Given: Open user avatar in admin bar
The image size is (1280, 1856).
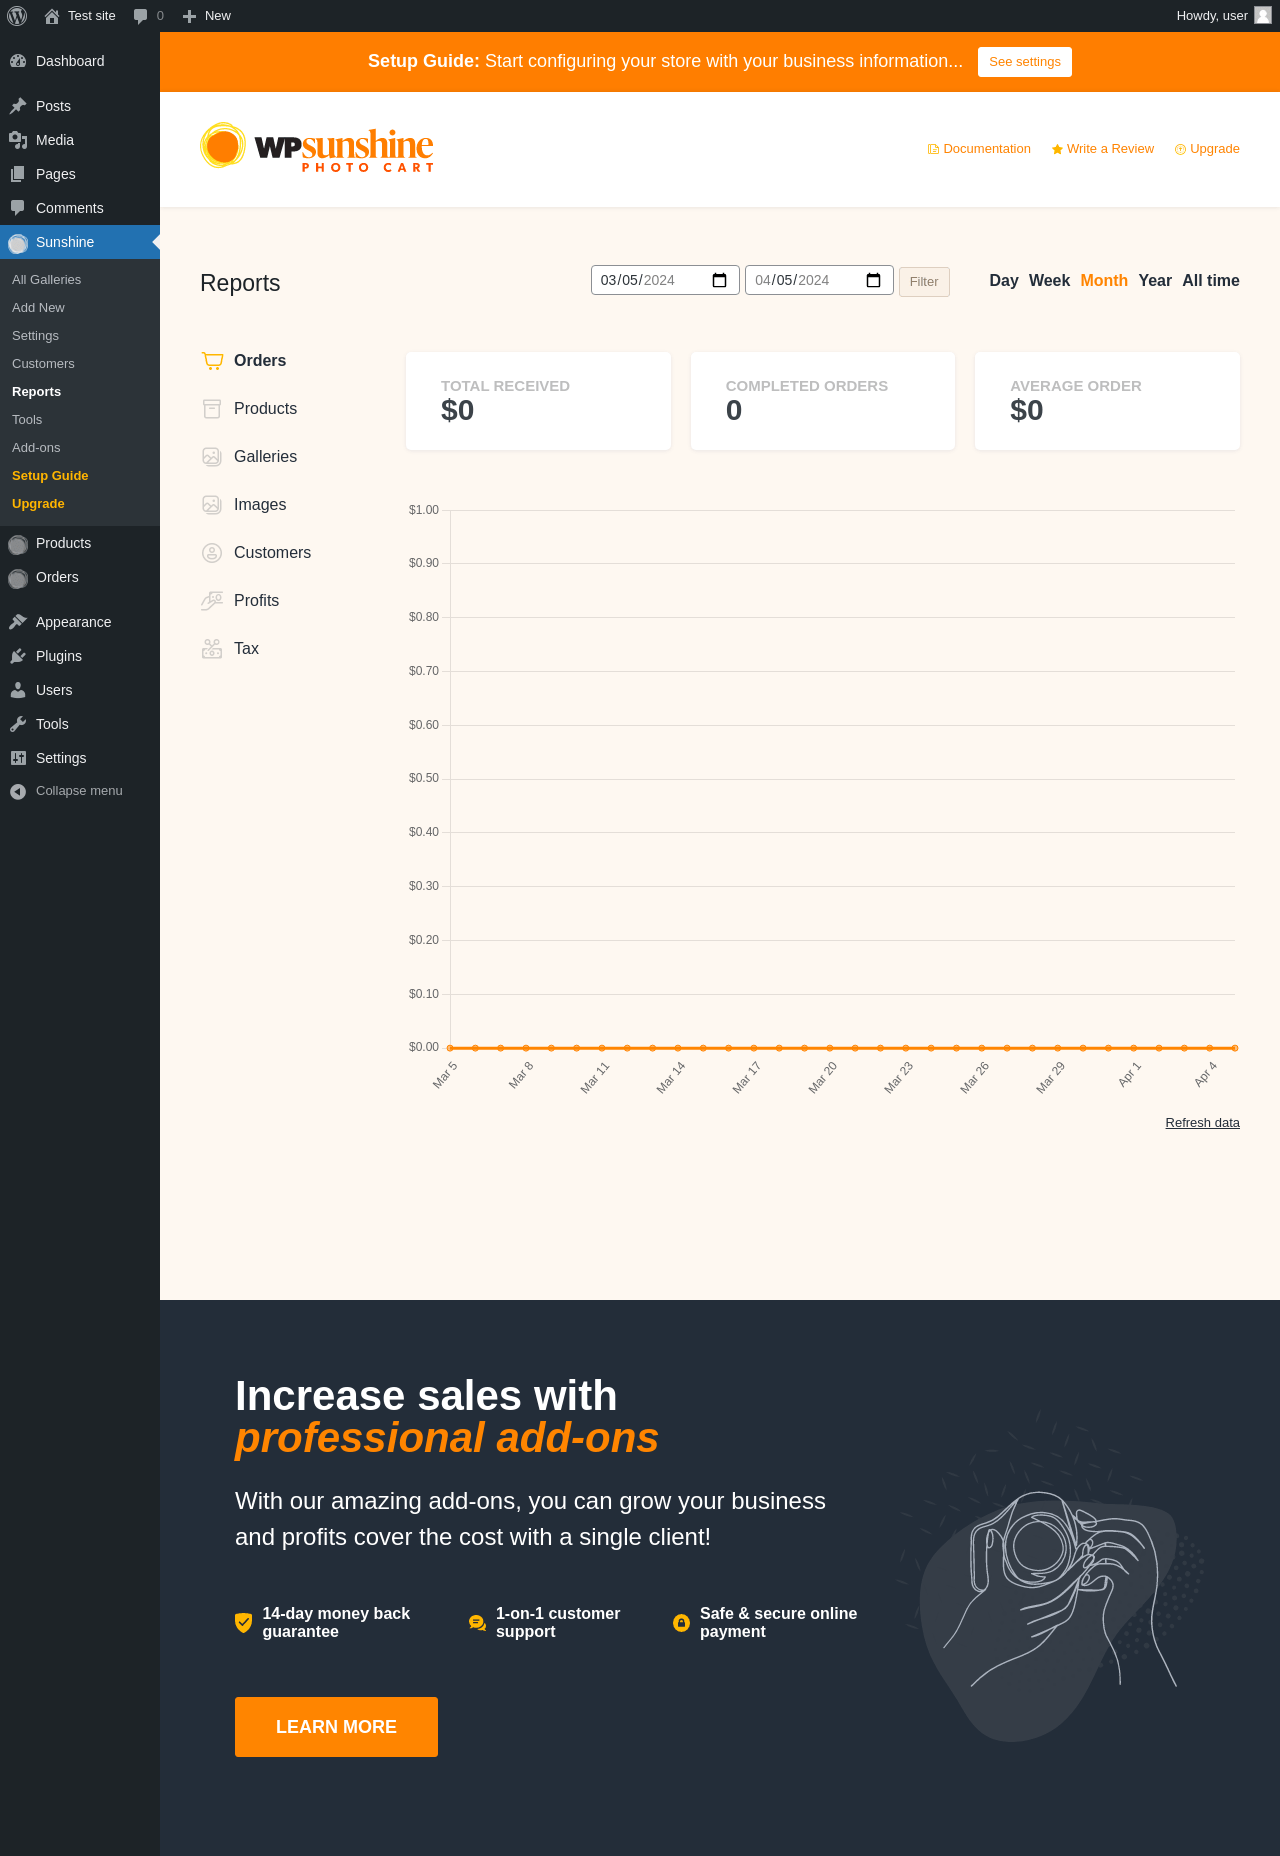Looking at the screenshot, I should (1263, 15).
